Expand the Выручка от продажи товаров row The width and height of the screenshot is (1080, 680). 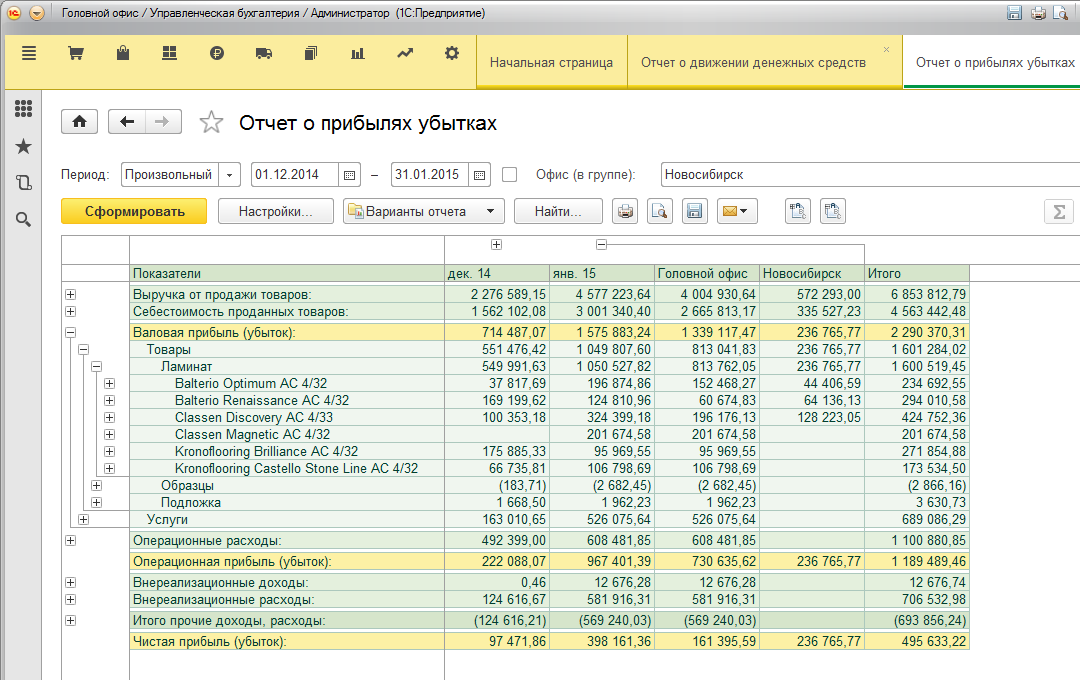pos(70,294)
